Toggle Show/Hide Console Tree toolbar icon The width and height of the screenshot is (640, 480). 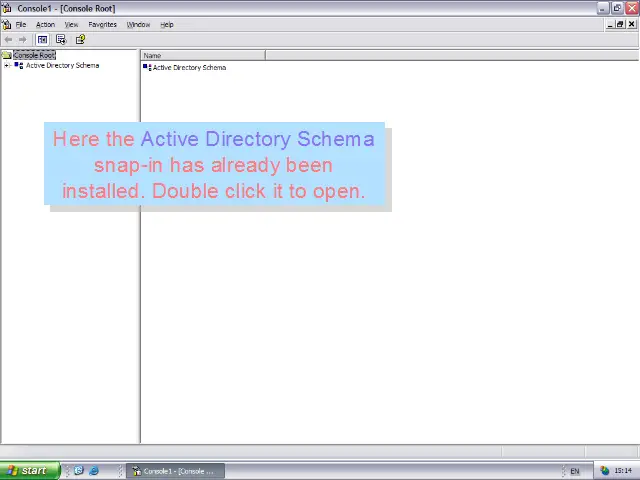[43, 40]
